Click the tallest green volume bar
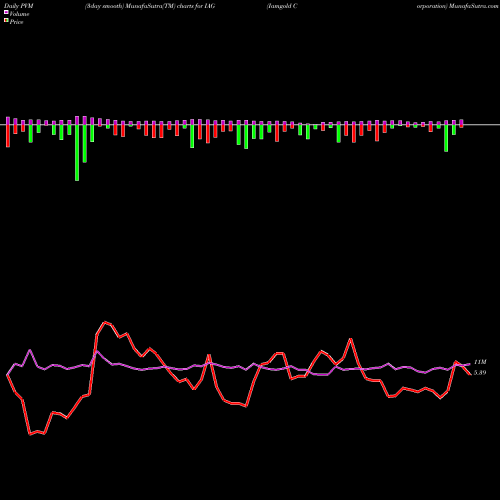 (x=77, y=153)
